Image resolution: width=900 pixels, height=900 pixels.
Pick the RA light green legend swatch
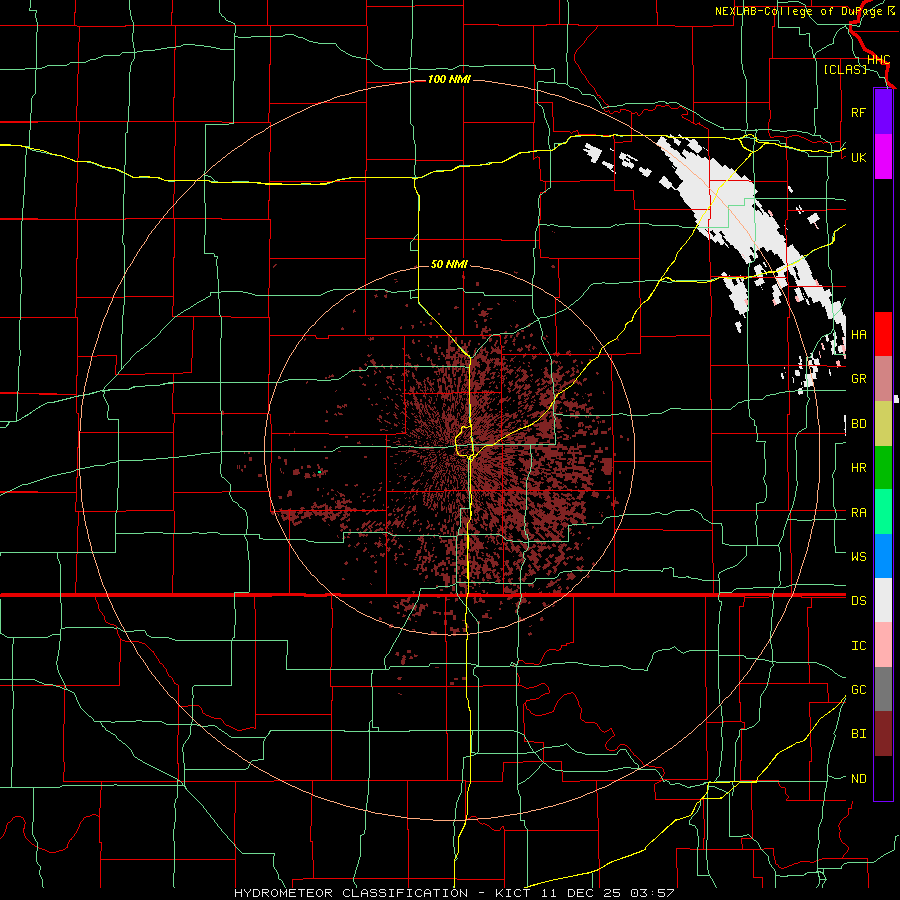pos(883,512)
